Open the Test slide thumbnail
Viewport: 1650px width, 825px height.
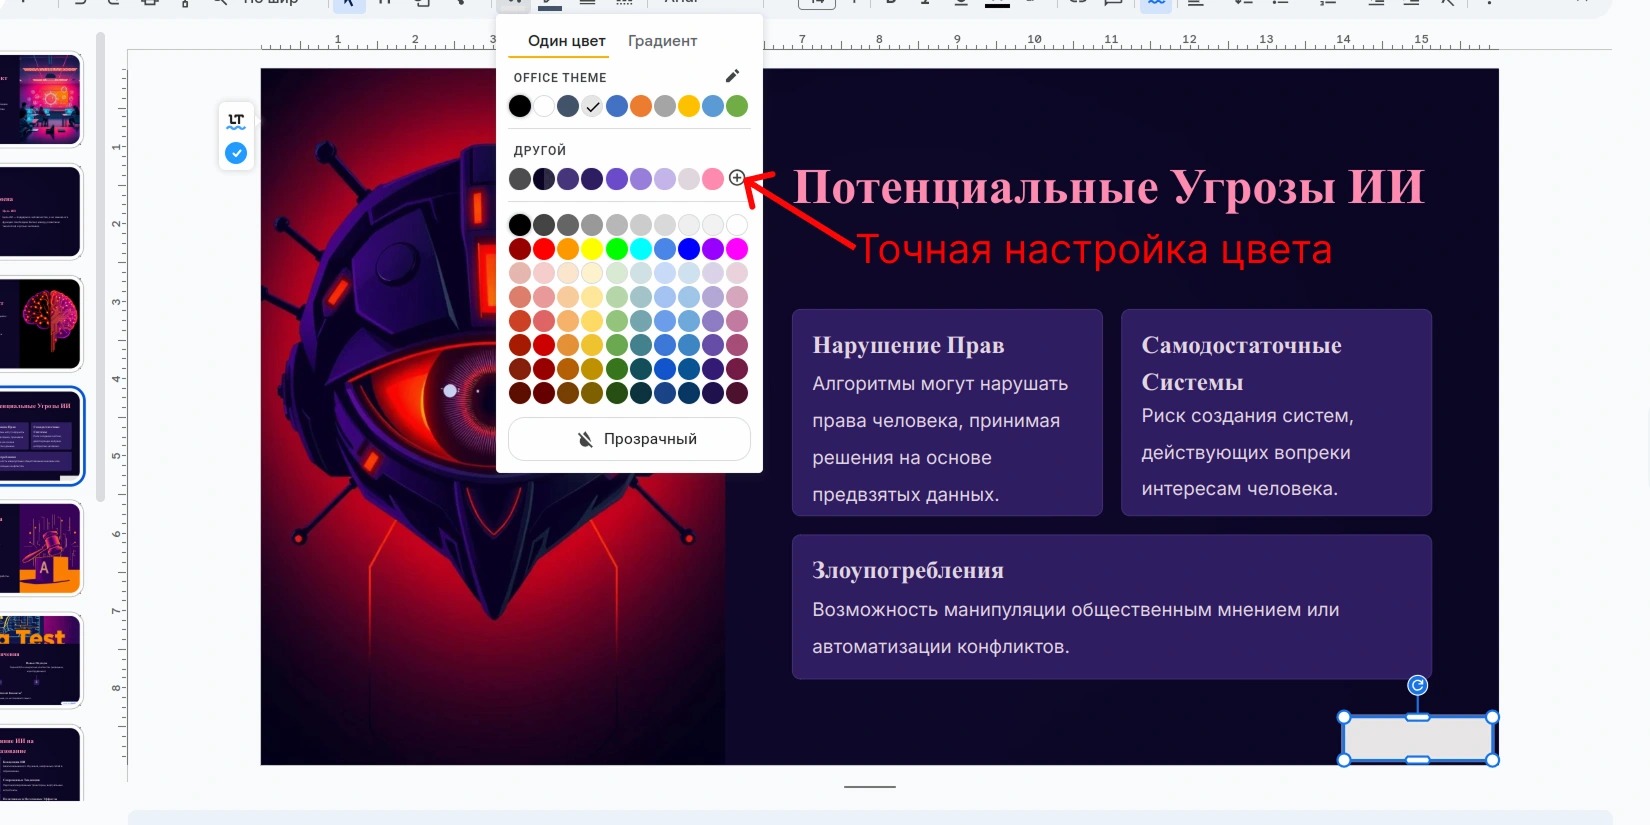point(40,660)
